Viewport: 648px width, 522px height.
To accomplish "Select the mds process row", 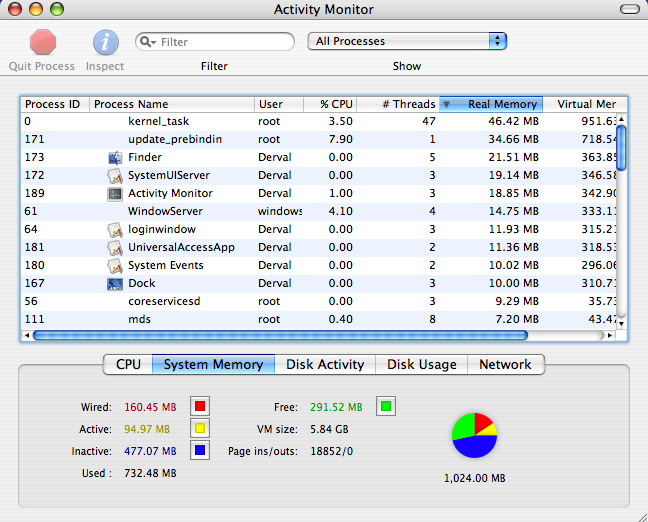I will [x=319, y=319].
